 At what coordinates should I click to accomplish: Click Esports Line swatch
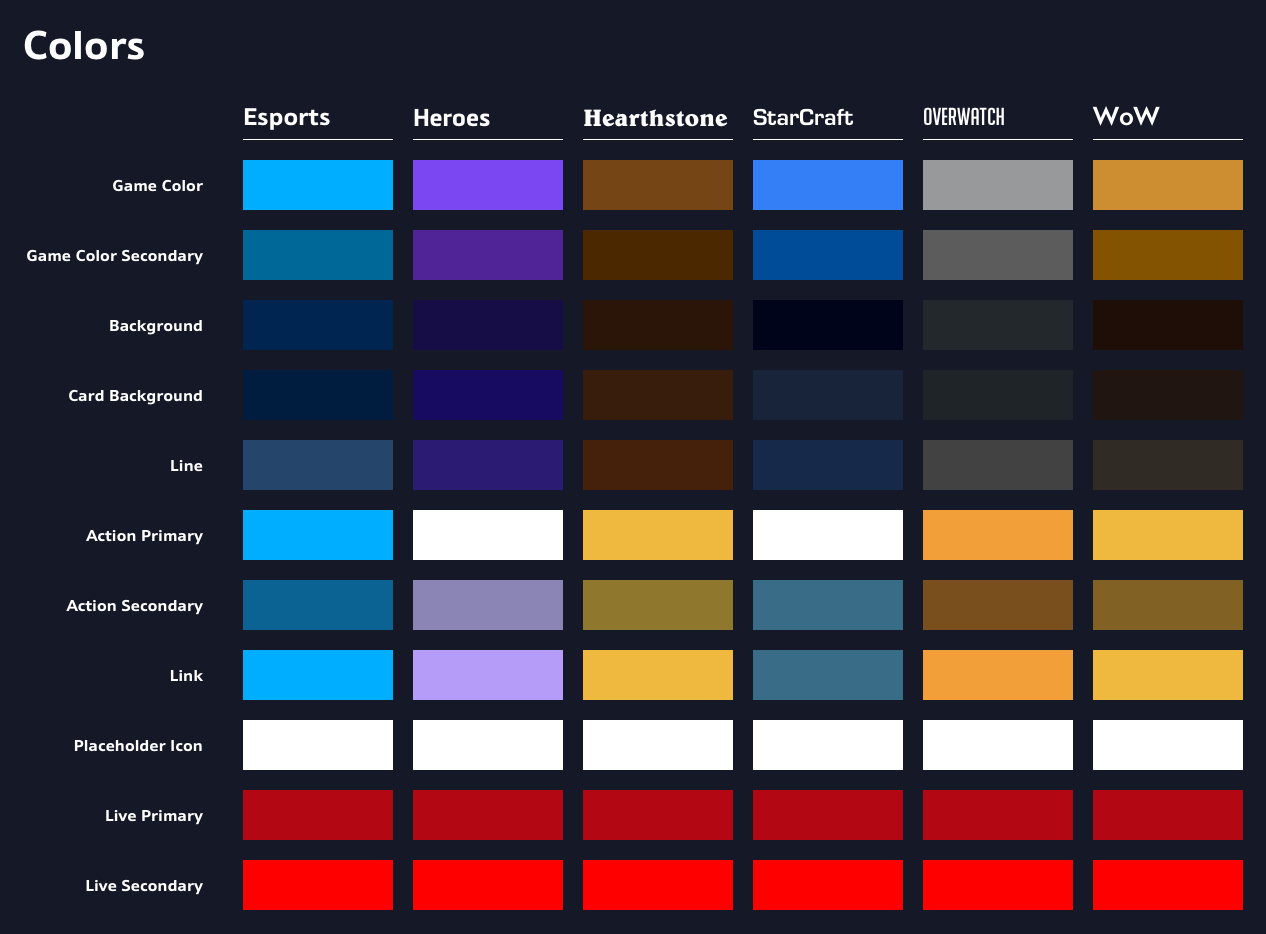318,465
